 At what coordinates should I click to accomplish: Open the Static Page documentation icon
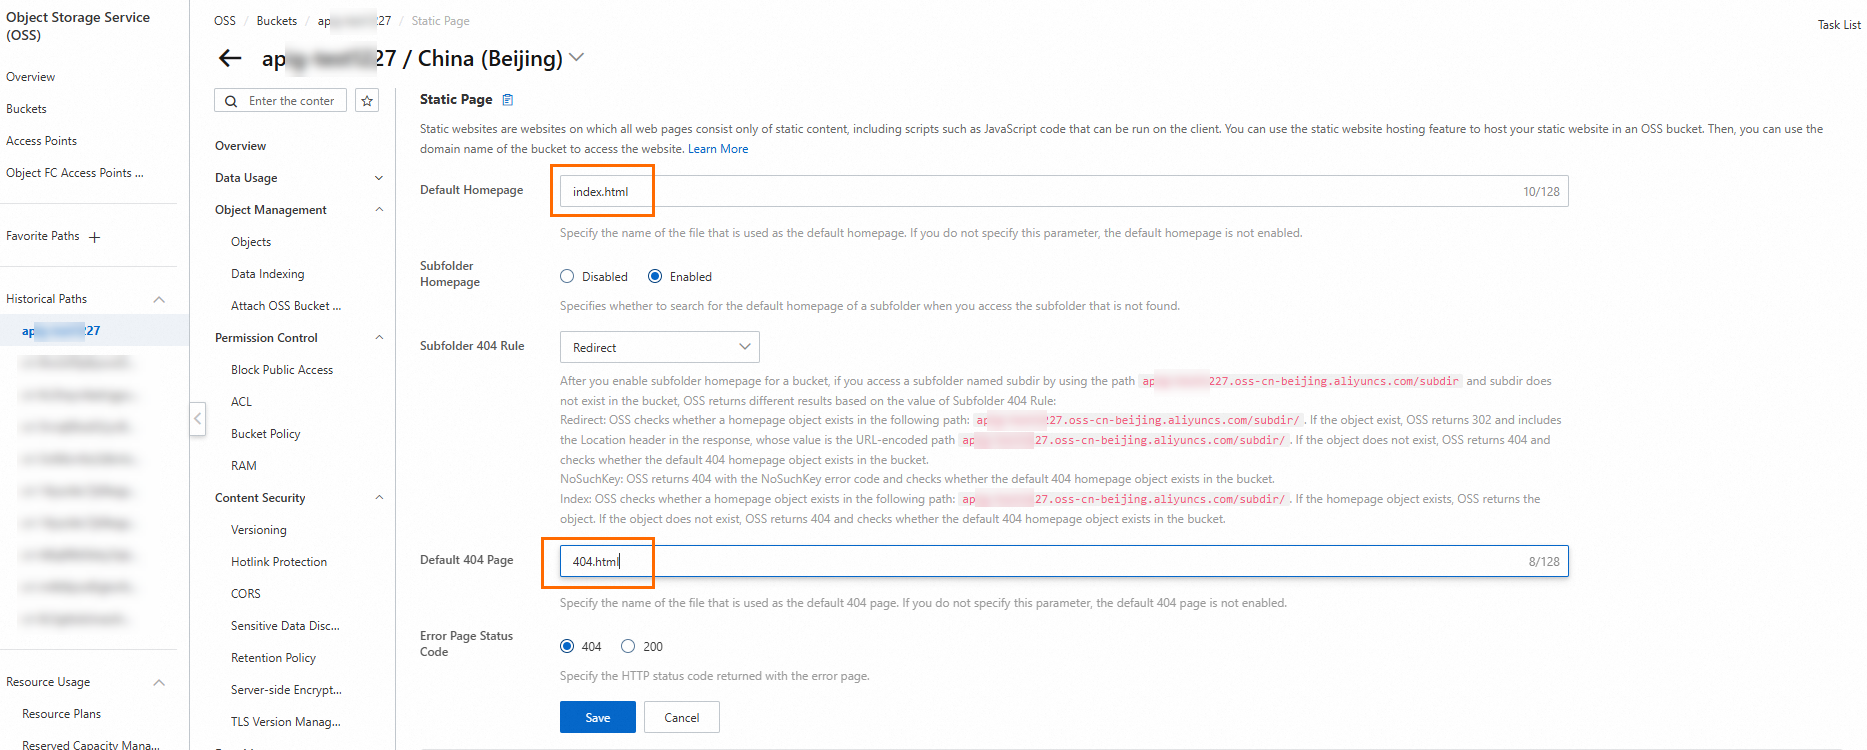tap(508, 99)
